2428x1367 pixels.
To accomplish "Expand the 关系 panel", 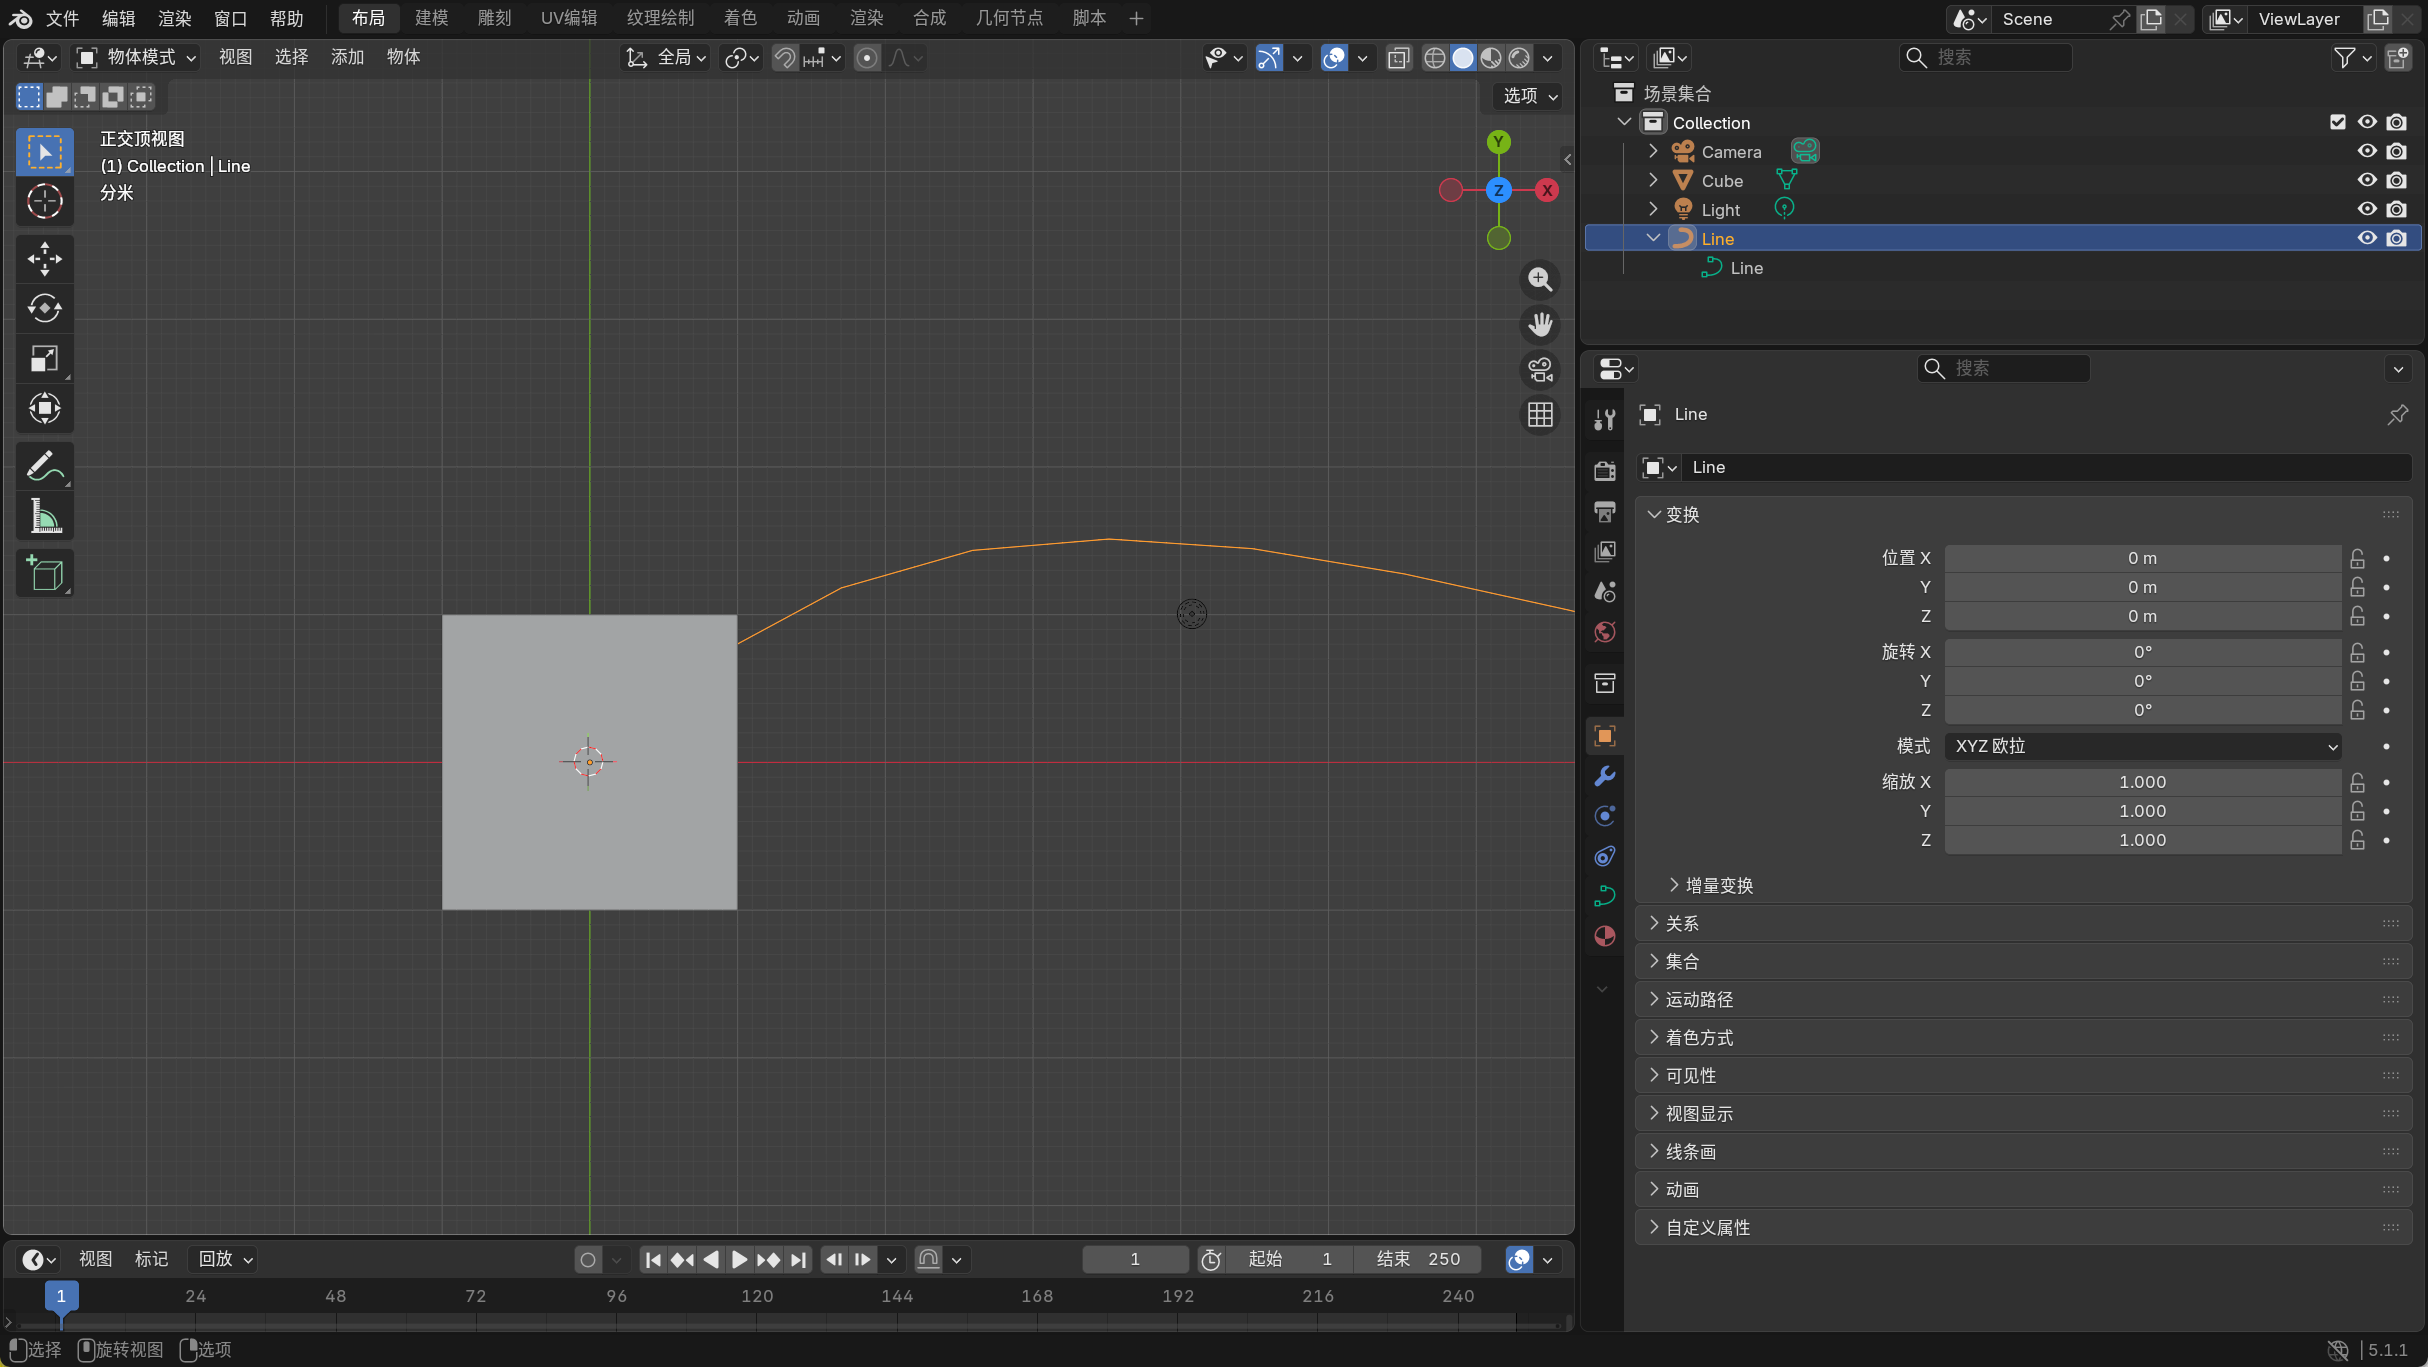I will point(1682,923).
